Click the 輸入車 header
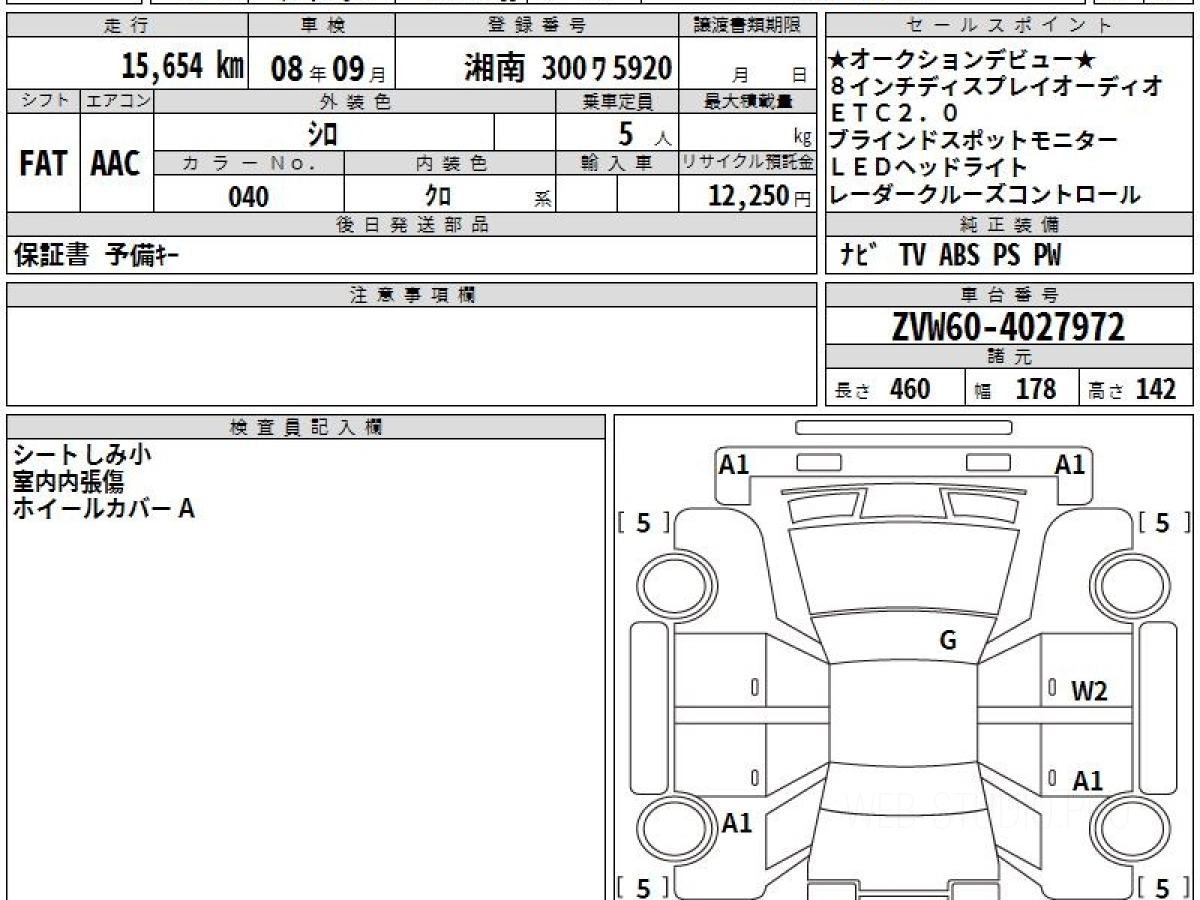 617,163
